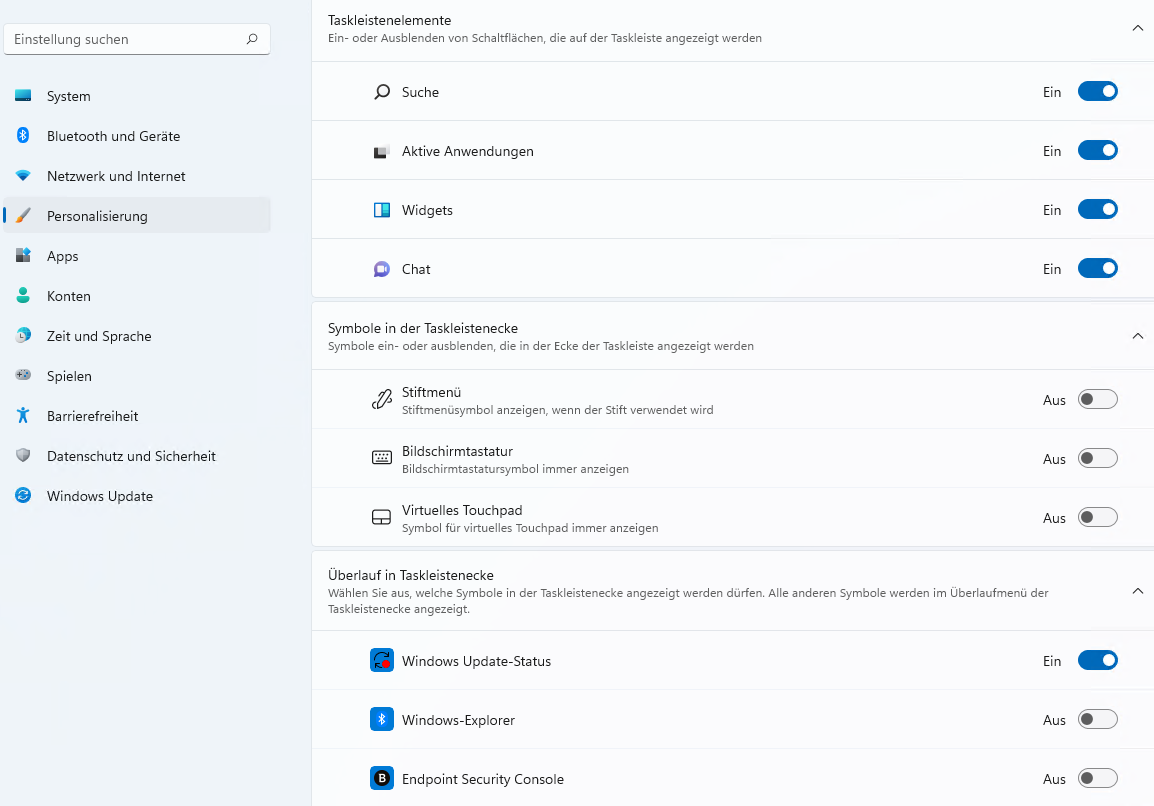Viewport: 1154px width, 806px height.
Task: Enable the Stiftmenü toggle
Action: point(1097,398)
